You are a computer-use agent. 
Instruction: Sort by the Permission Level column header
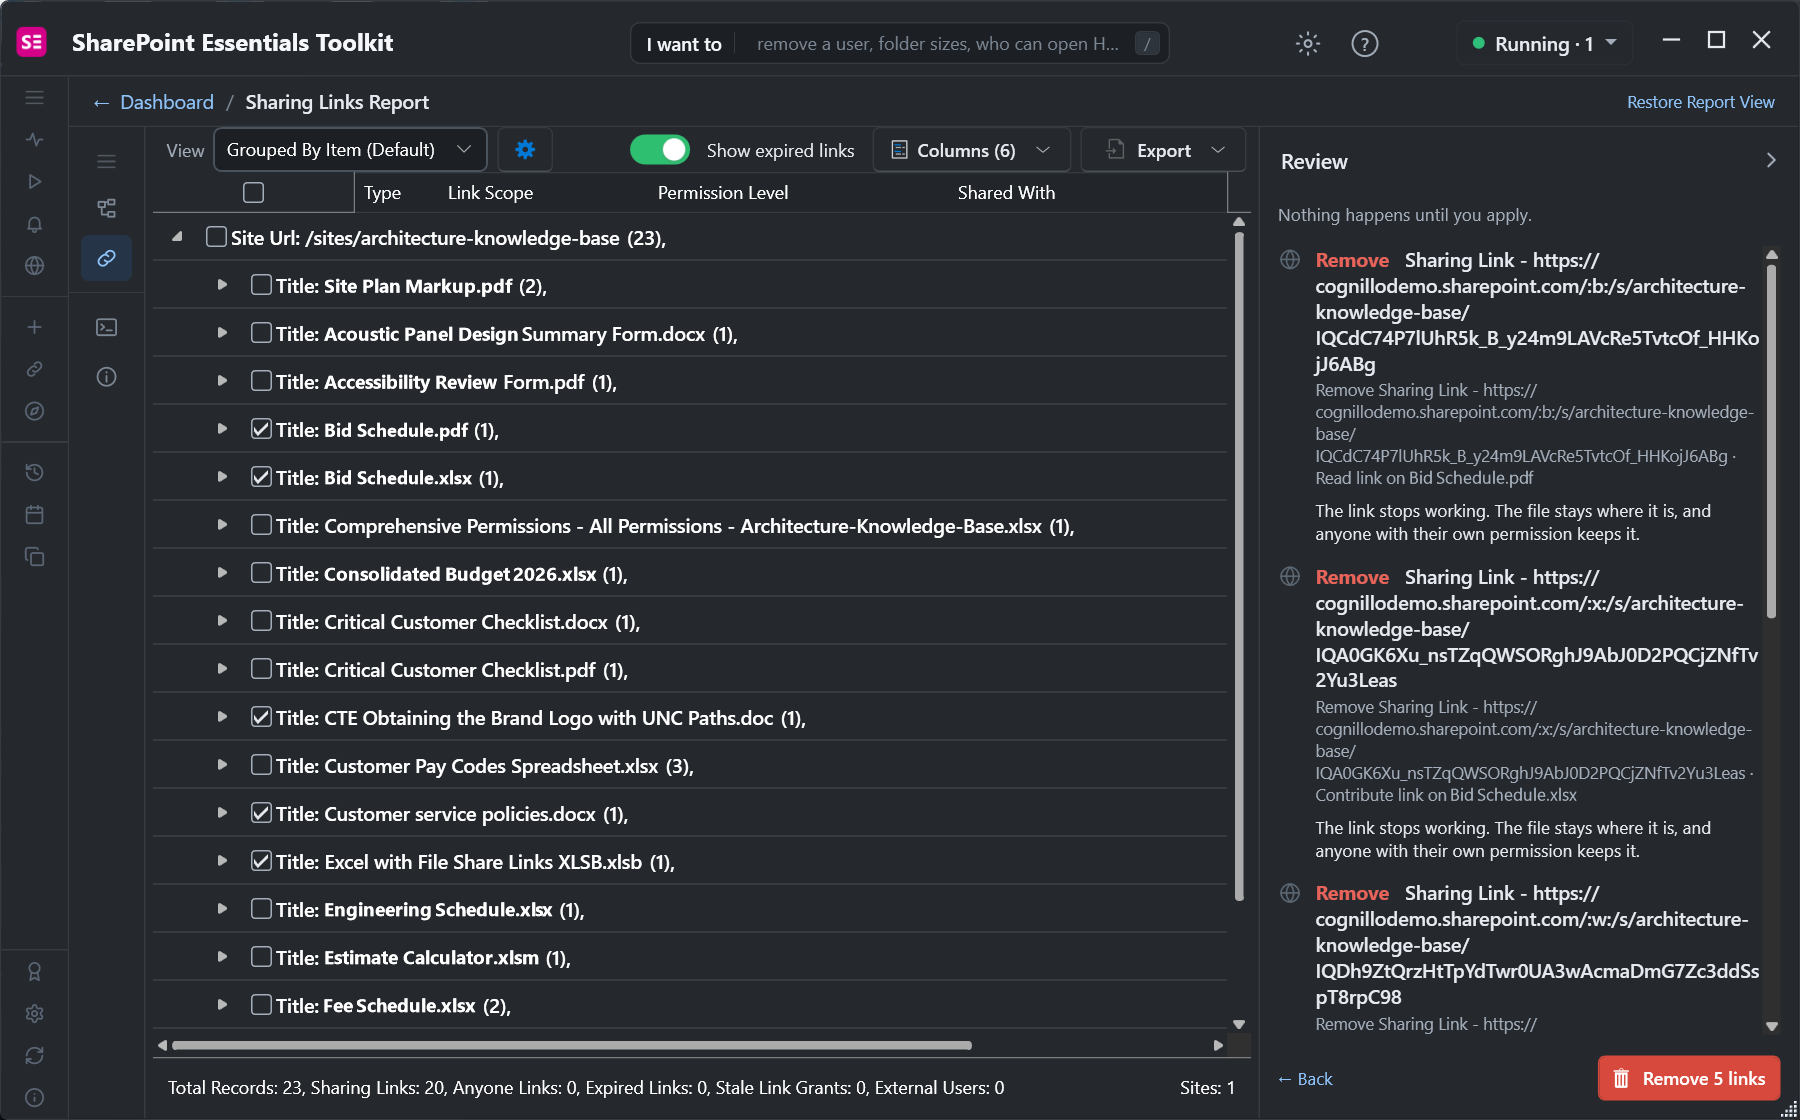723,193
